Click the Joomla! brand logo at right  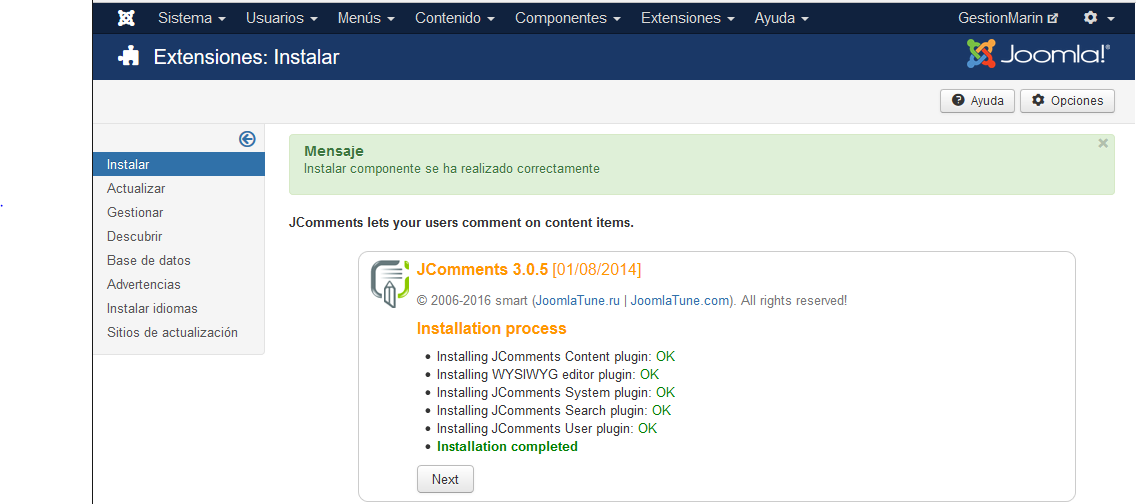(1037, 55)
